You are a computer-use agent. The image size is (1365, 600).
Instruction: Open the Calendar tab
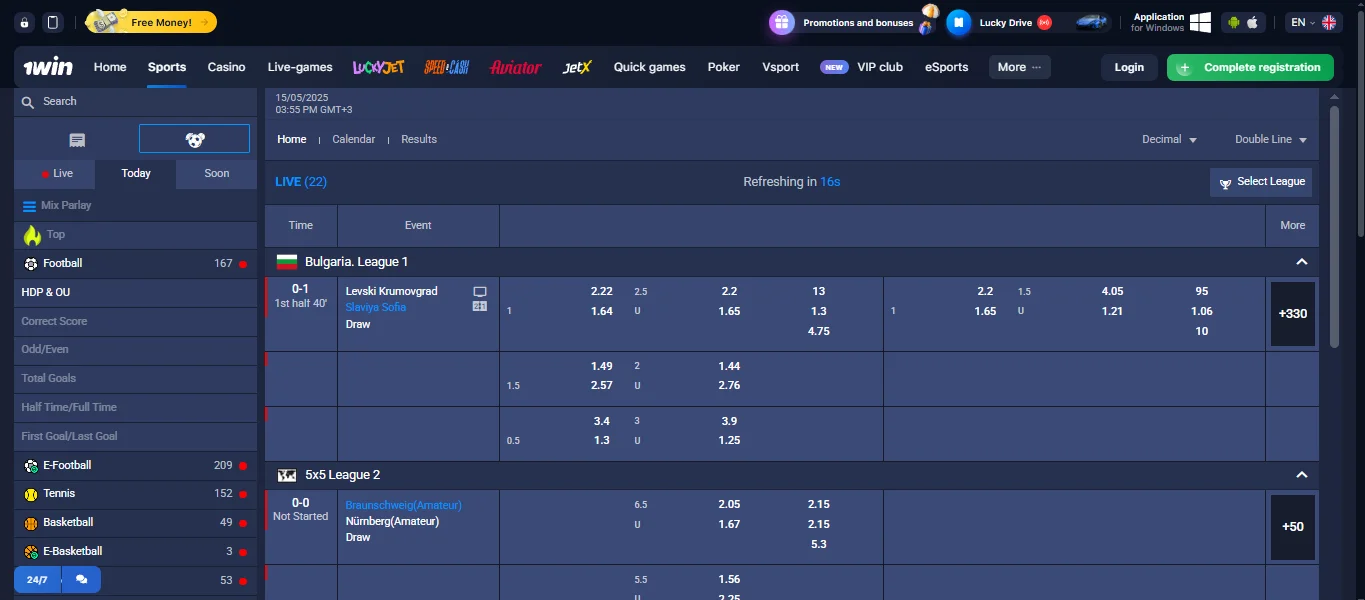(x=353, y=140)
